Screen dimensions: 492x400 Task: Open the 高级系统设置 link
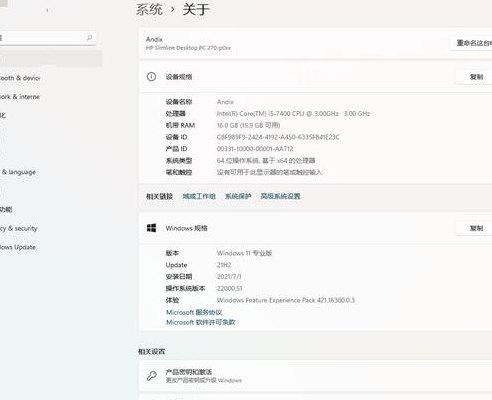tap(280, 196)
